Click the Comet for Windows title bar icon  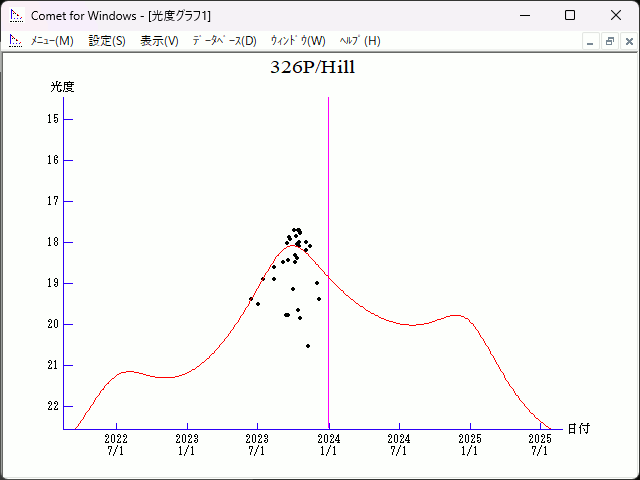click(x=15, y=15)
